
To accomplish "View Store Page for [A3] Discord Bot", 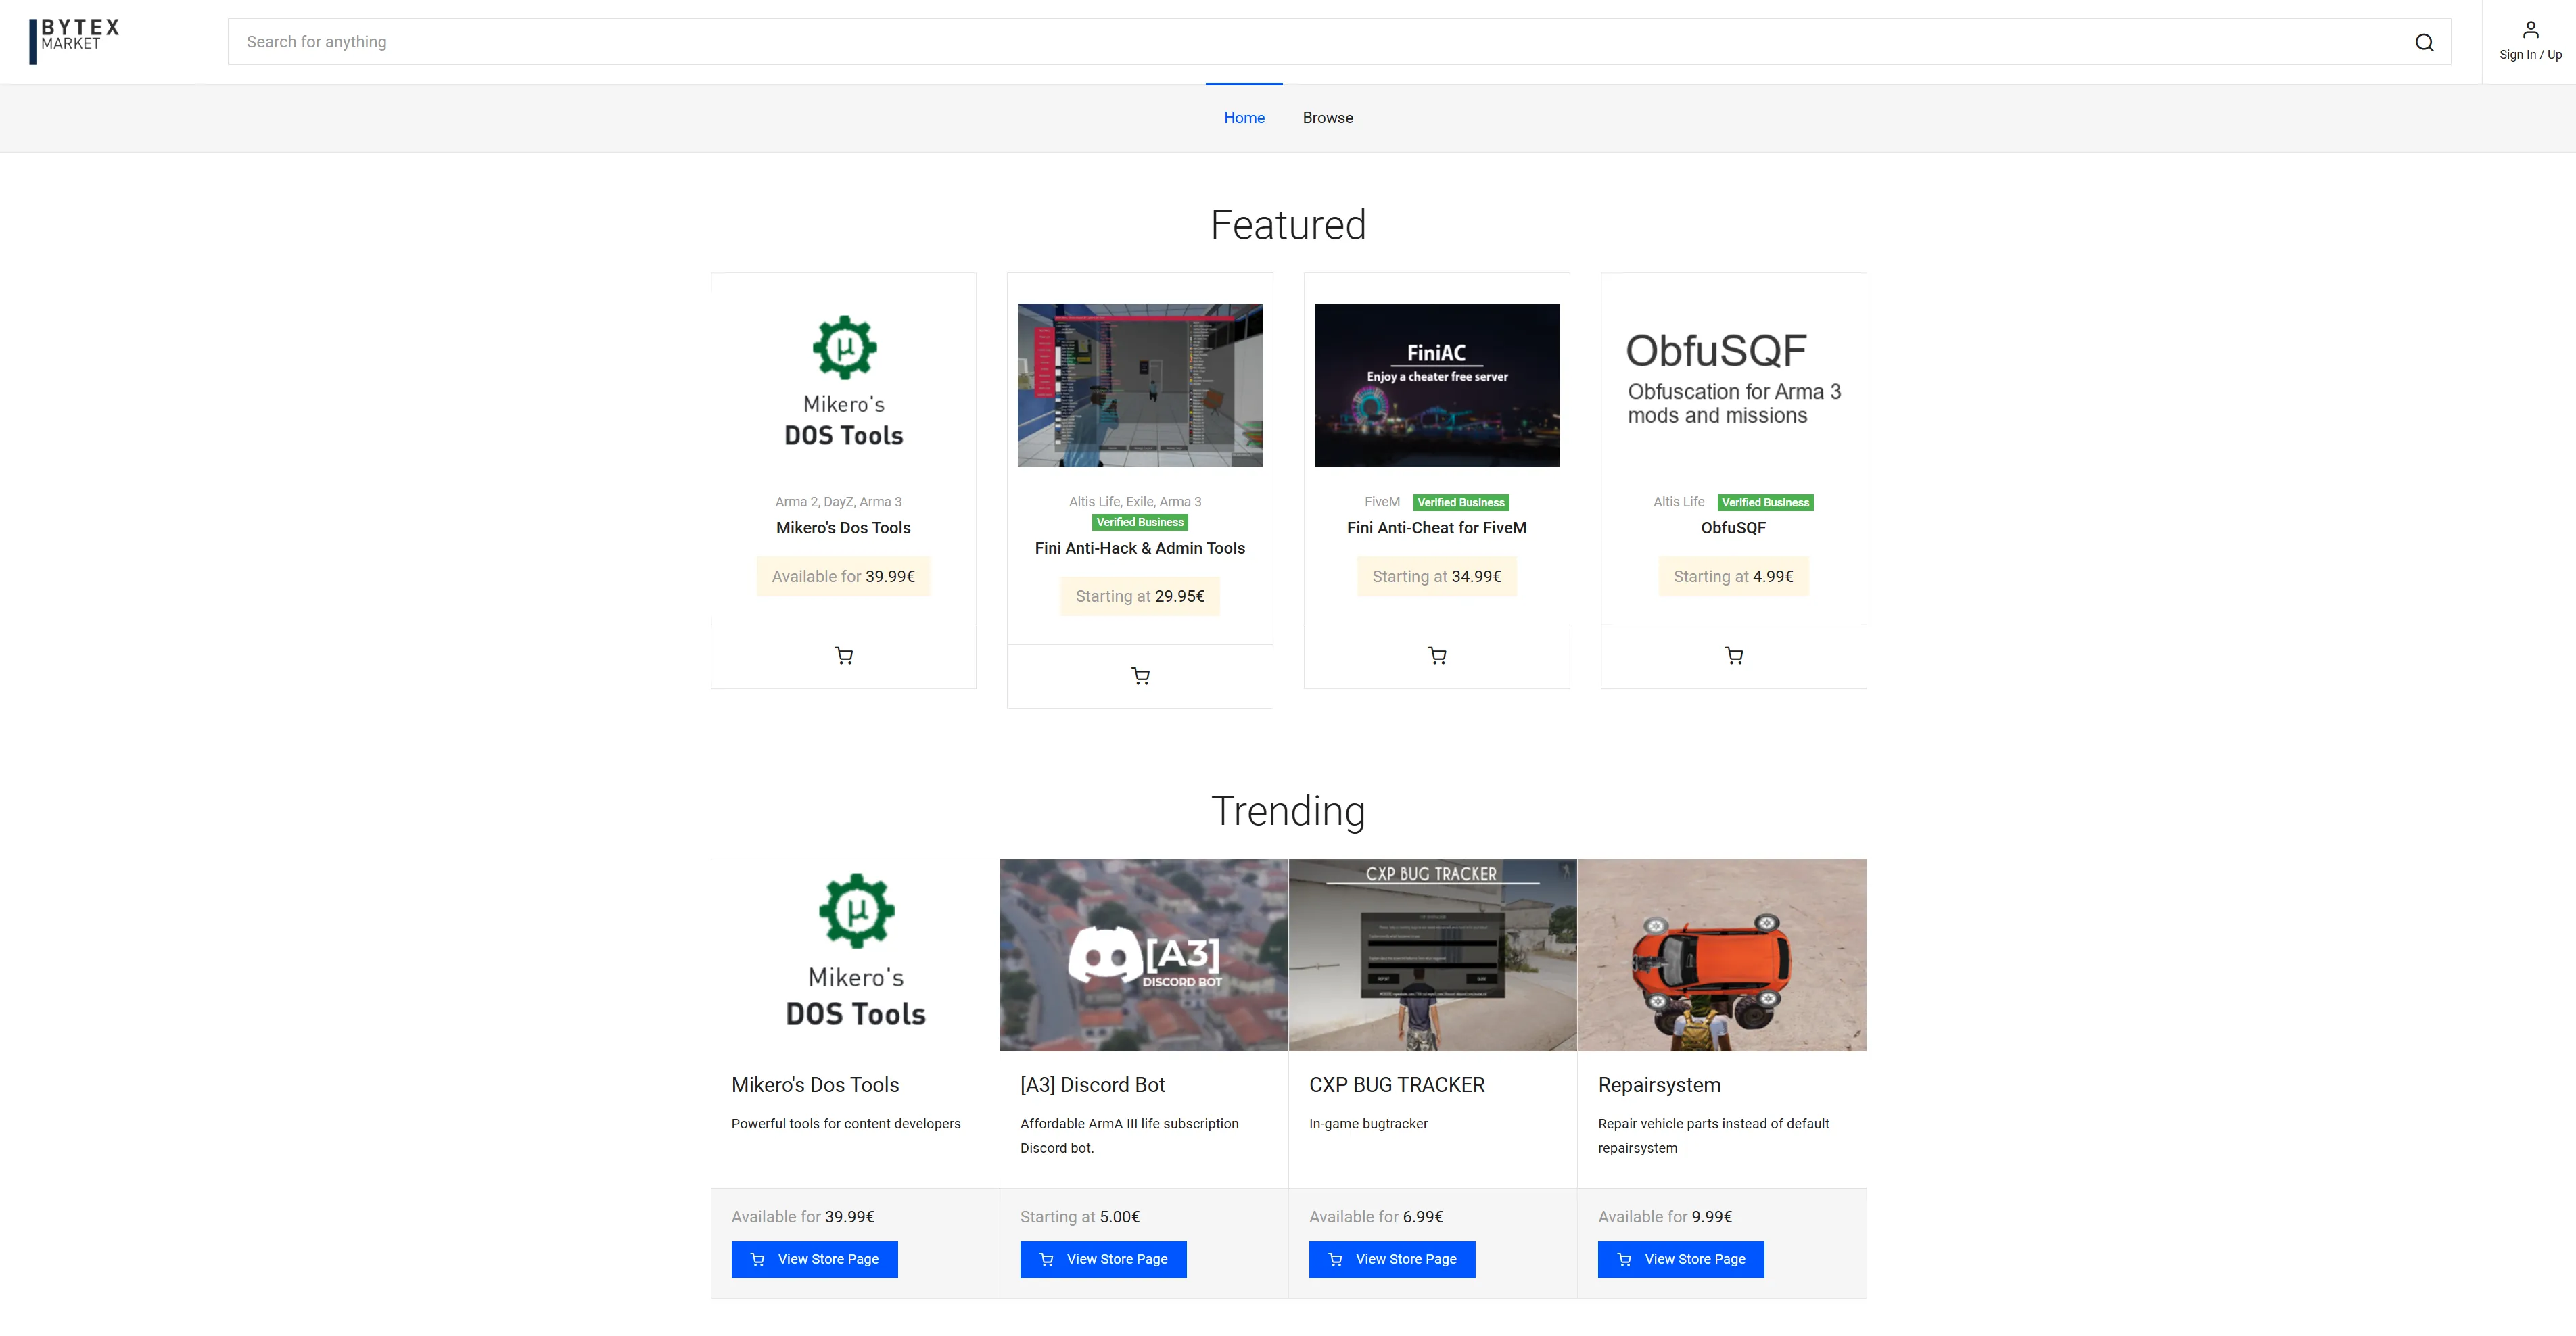I will click(1103, 1259).
